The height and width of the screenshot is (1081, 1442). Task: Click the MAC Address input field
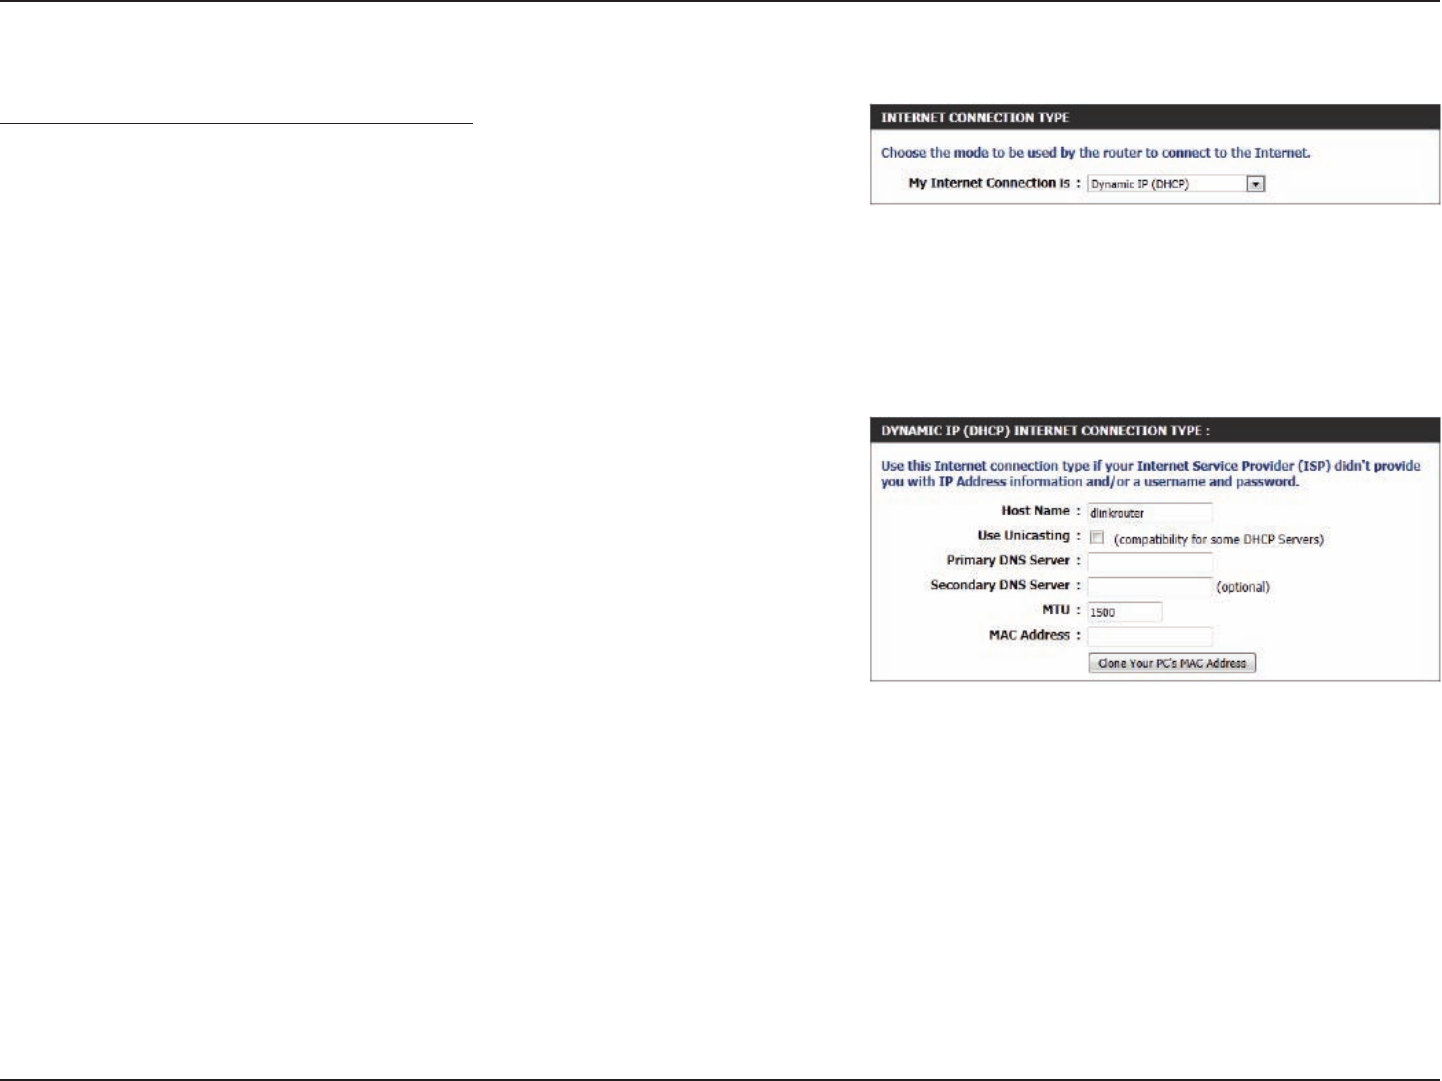coord(1149,636)
